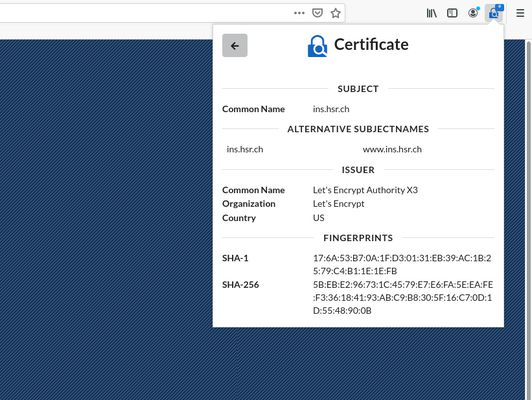The height and width of the screenshot is (400, 532).
Task: Select country value US
Action: coord(318,218)
